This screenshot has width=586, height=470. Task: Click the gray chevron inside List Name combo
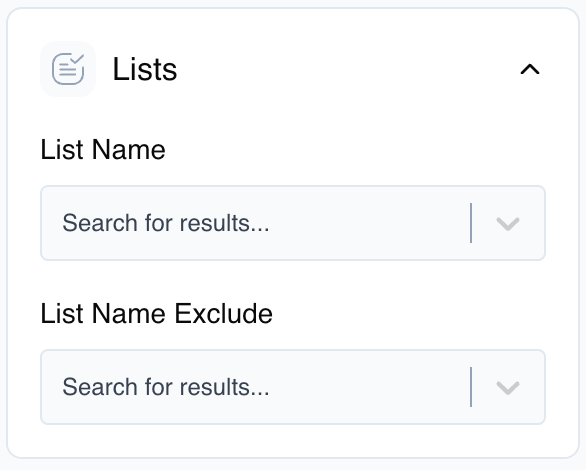pyautogui.click(x=508, y=223)
